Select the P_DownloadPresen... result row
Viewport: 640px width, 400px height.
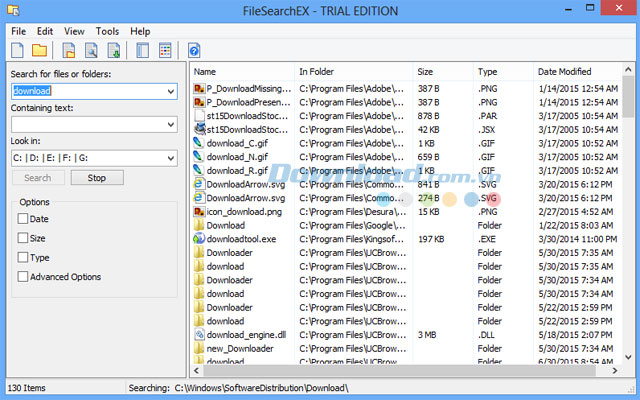[x=407, y=102]
